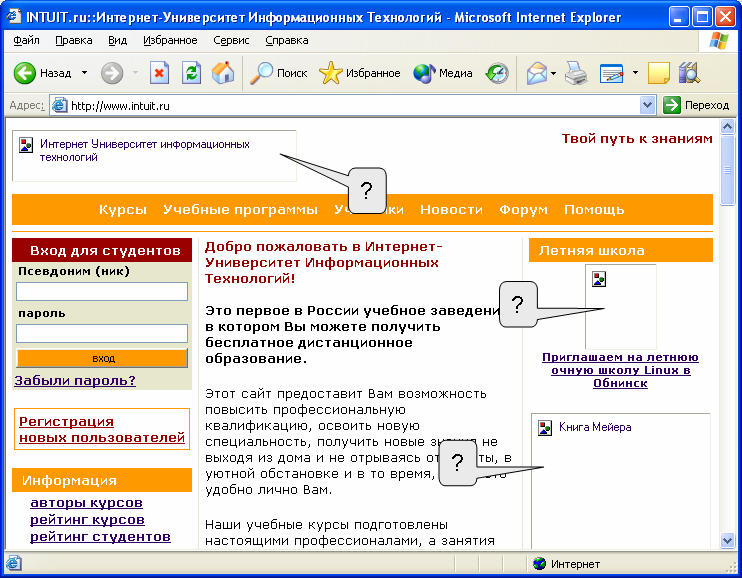
Task: Print the page with printer icon
Action: tap(576, 73)
